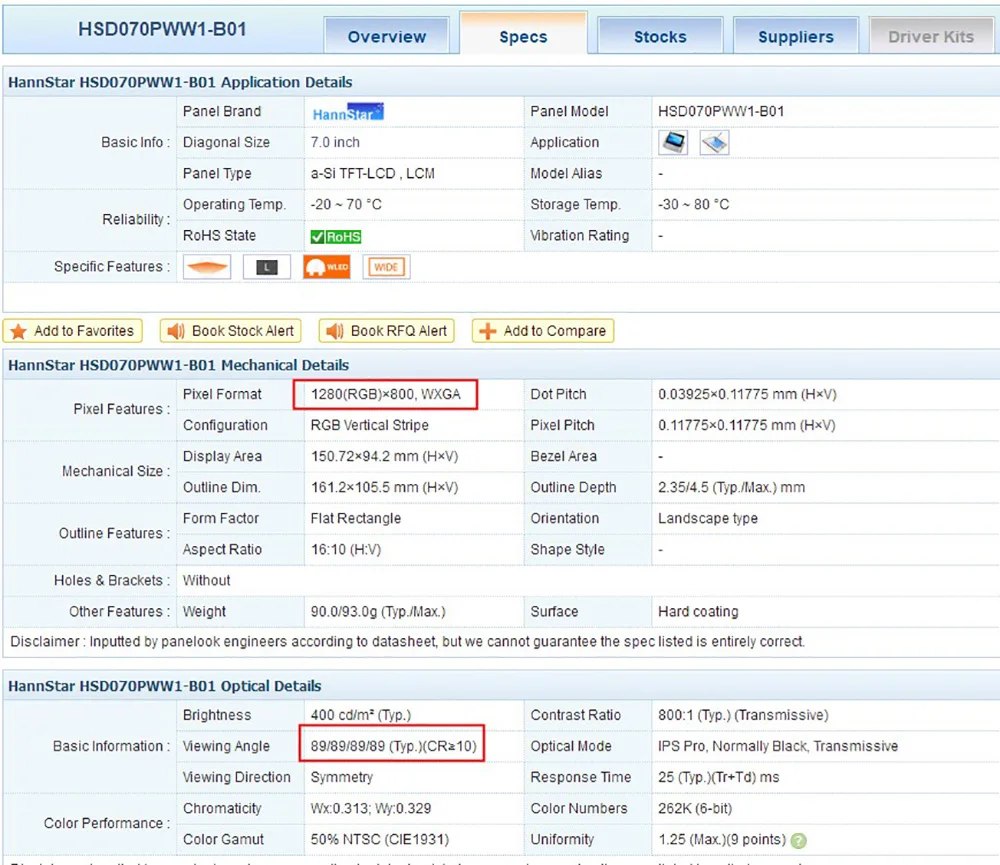This screenshot has width=1000, height=865.
Task: Click the uniformity '1.25 (Max.)(9 points)' value
Action: pyautogui.click(x=721, y=839)
